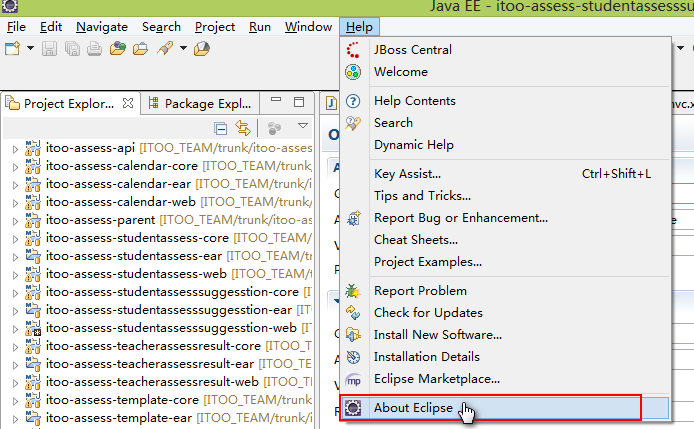Open the File menu

(16, 27)
